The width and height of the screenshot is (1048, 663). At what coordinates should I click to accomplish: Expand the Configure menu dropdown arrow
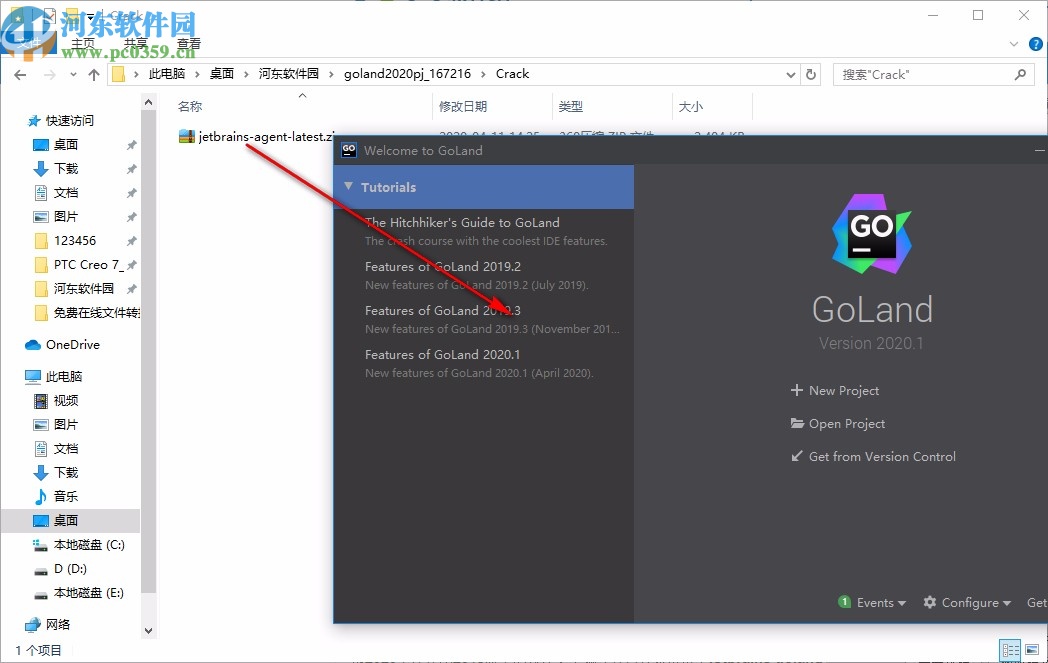(1008, 602)
